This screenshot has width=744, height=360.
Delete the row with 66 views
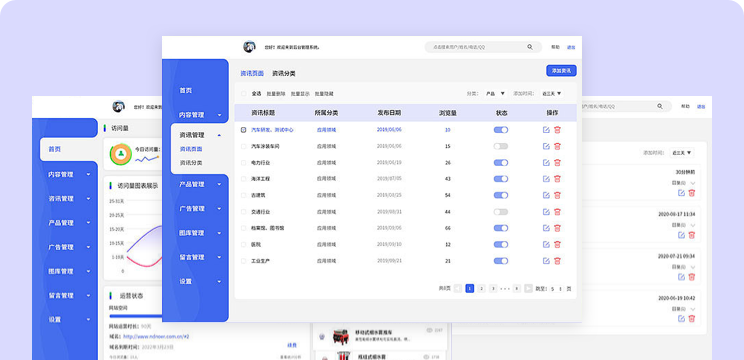[557, 228]
